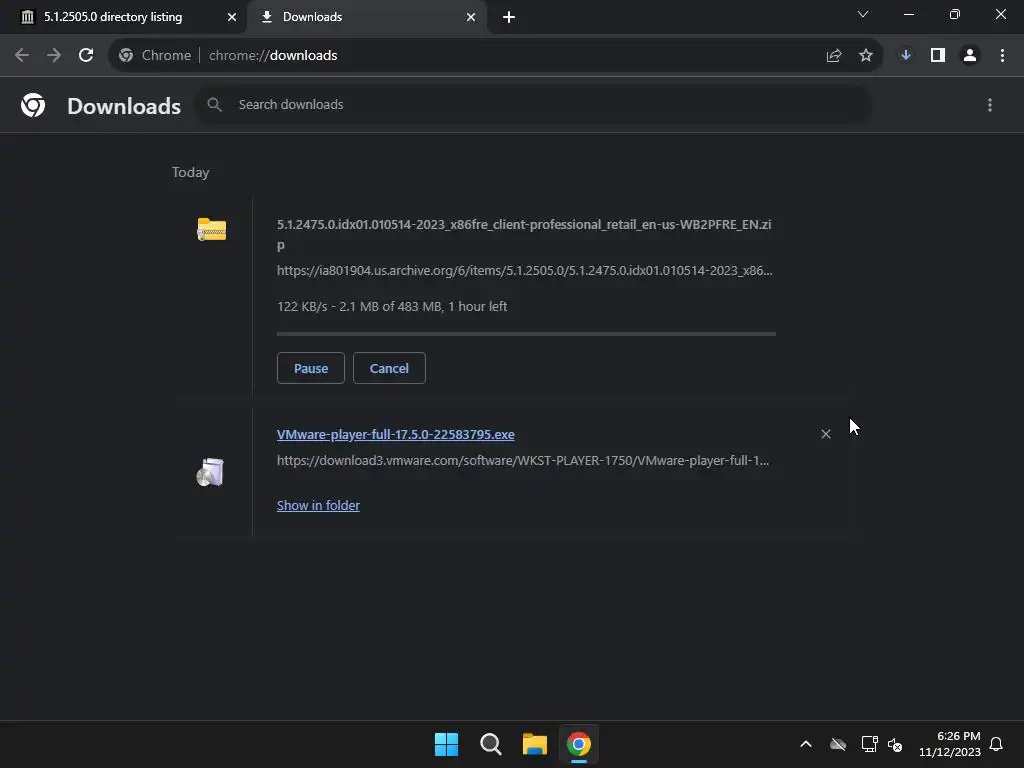This screenshot has width=1024, height=768.
Task: Open the downloads tray icon in toolbar
Action: (x=906, y=56)
